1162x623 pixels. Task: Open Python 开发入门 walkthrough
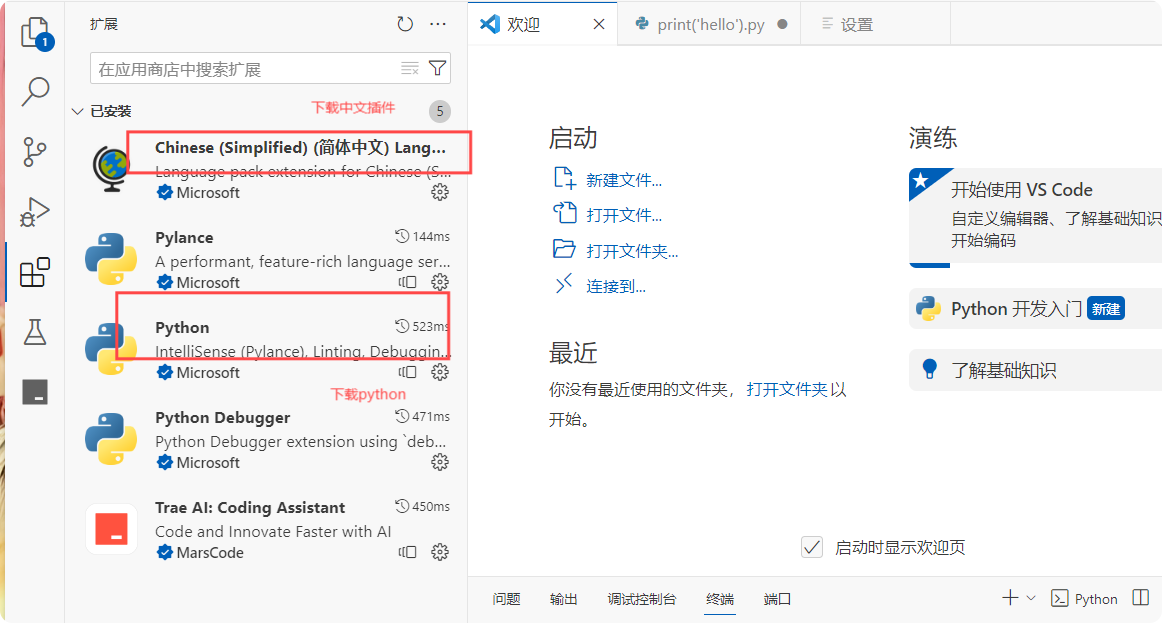coord(1035,308)
